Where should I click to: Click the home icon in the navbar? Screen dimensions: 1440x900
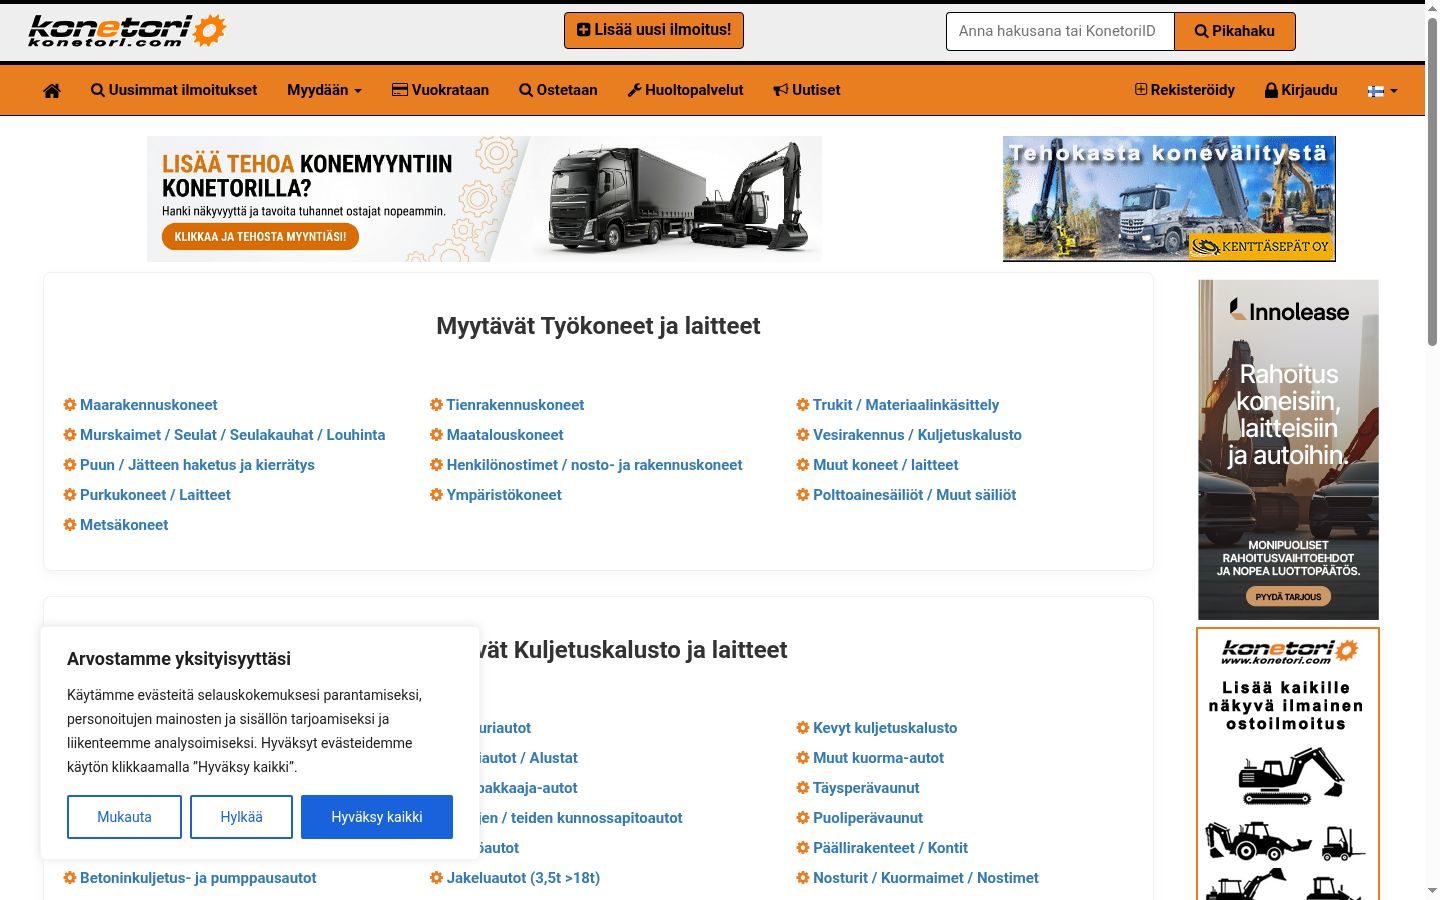[x=52, y=90]
